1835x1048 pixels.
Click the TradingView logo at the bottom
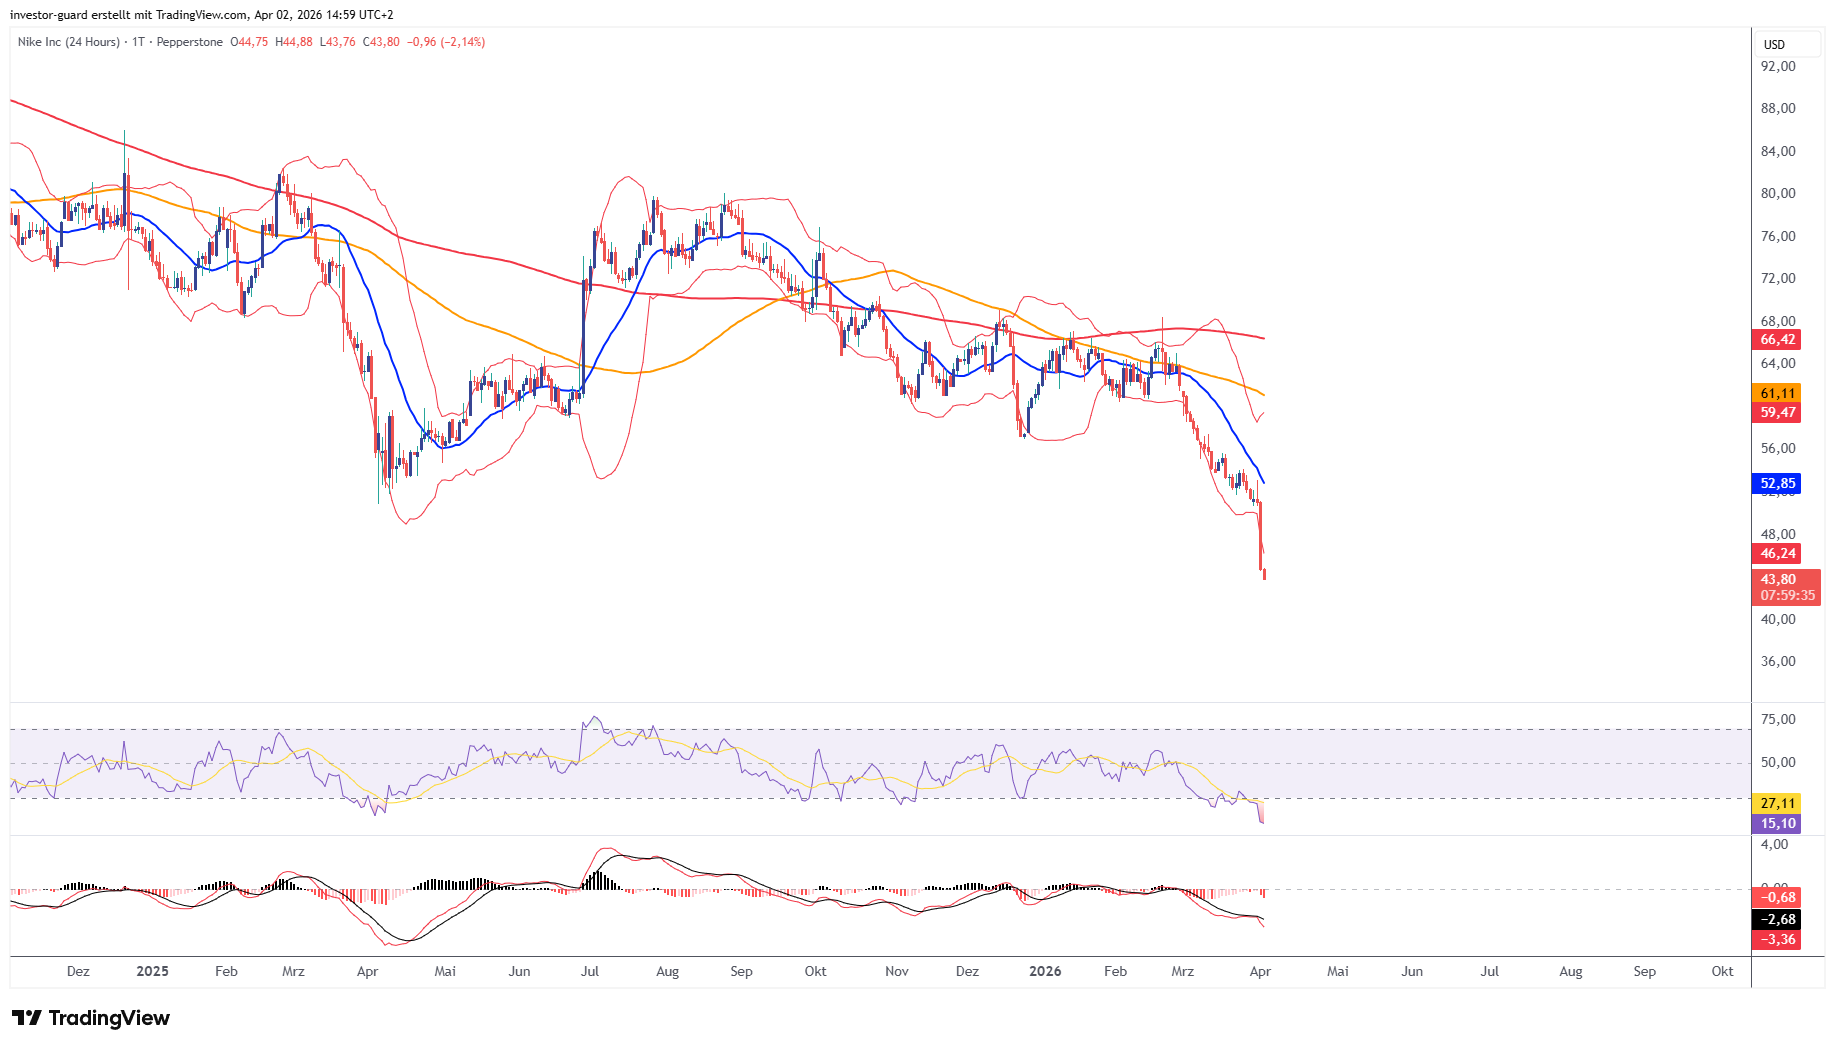pos(91,1018)
